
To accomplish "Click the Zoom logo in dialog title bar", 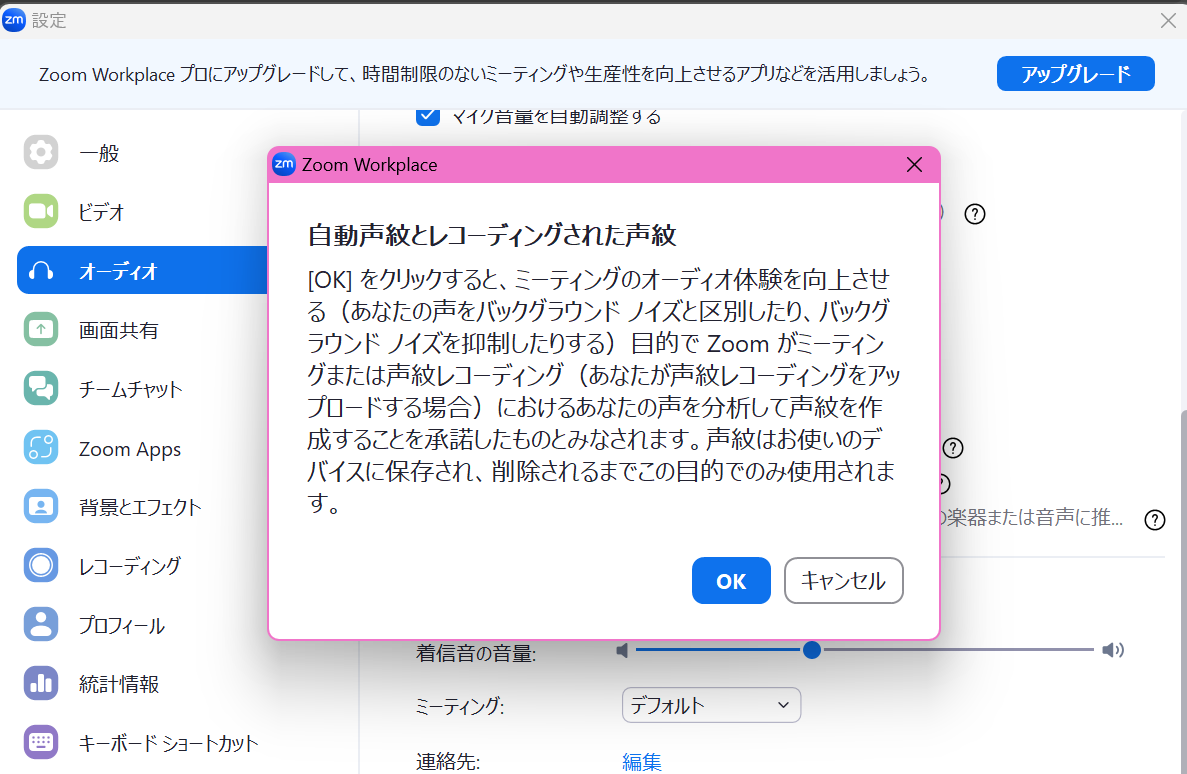I will (x=284, y=164).
